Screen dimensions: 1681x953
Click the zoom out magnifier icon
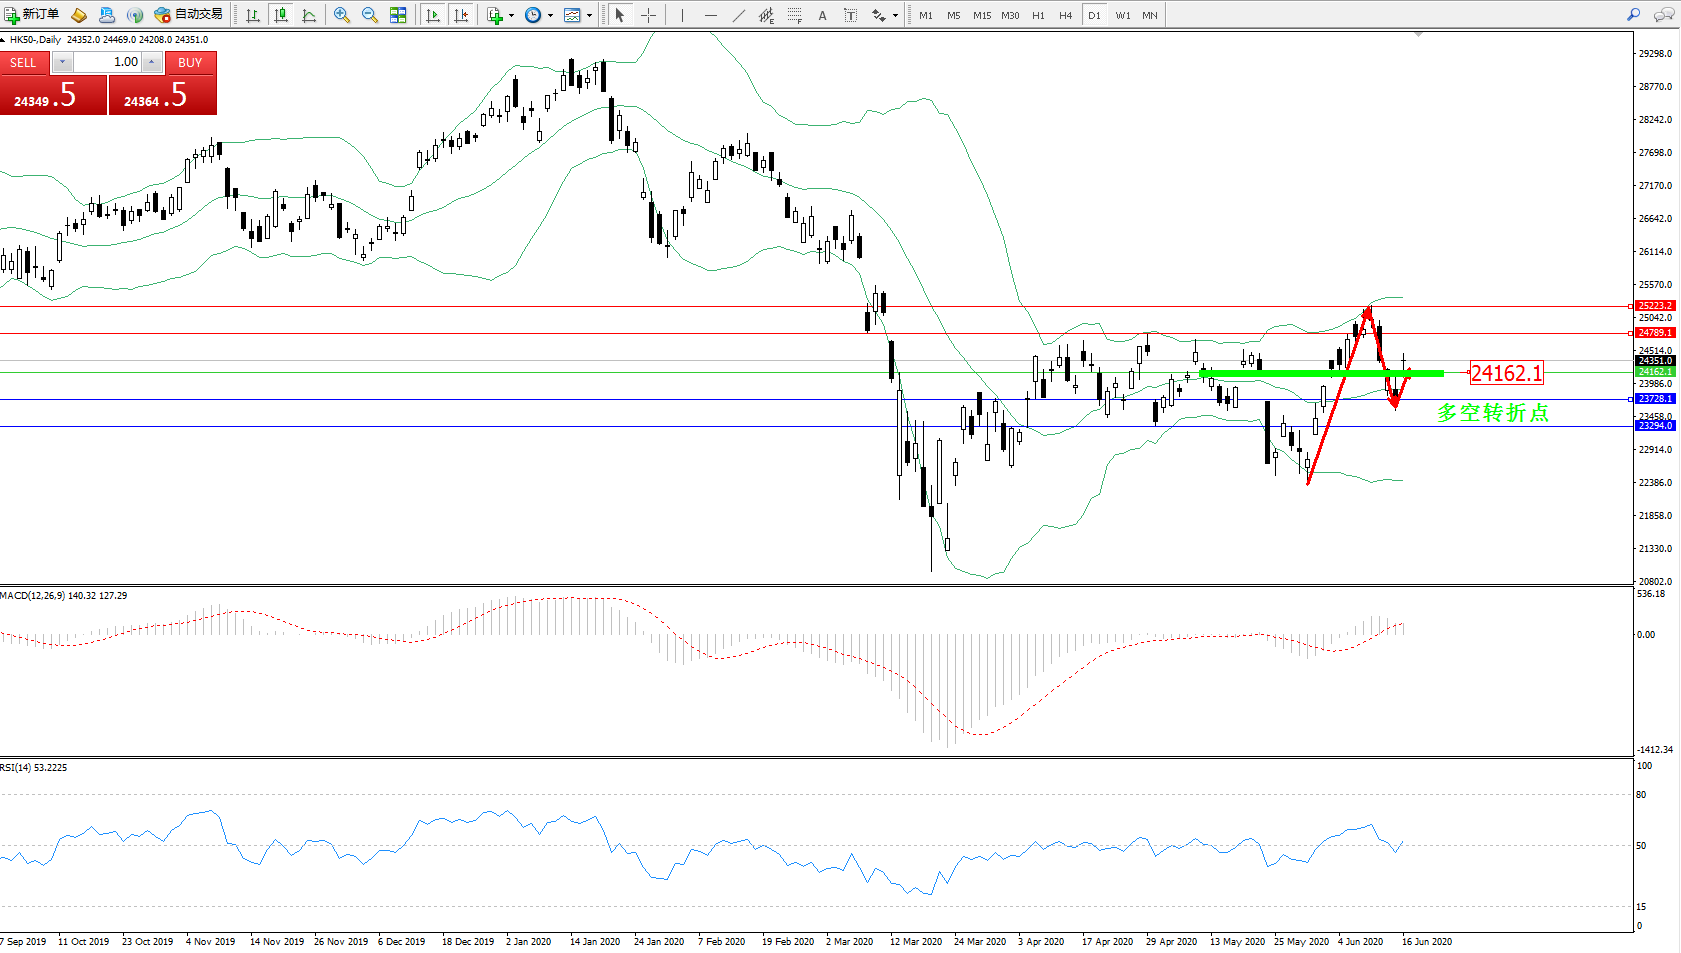pos(370,15)
